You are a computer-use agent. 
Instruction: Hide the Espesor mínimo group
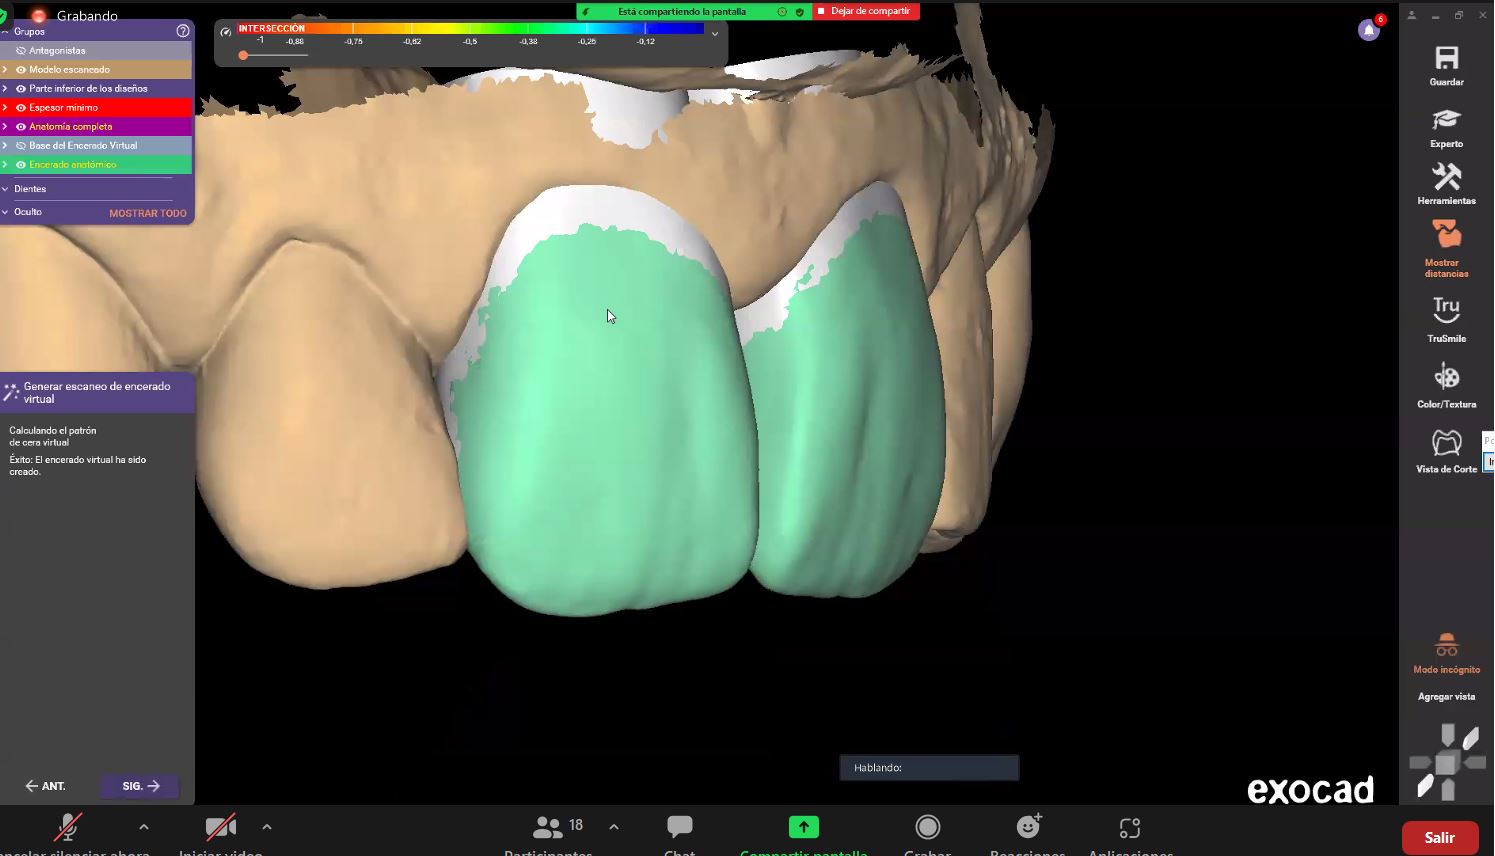pyautogui.click(x=21, y=107)
